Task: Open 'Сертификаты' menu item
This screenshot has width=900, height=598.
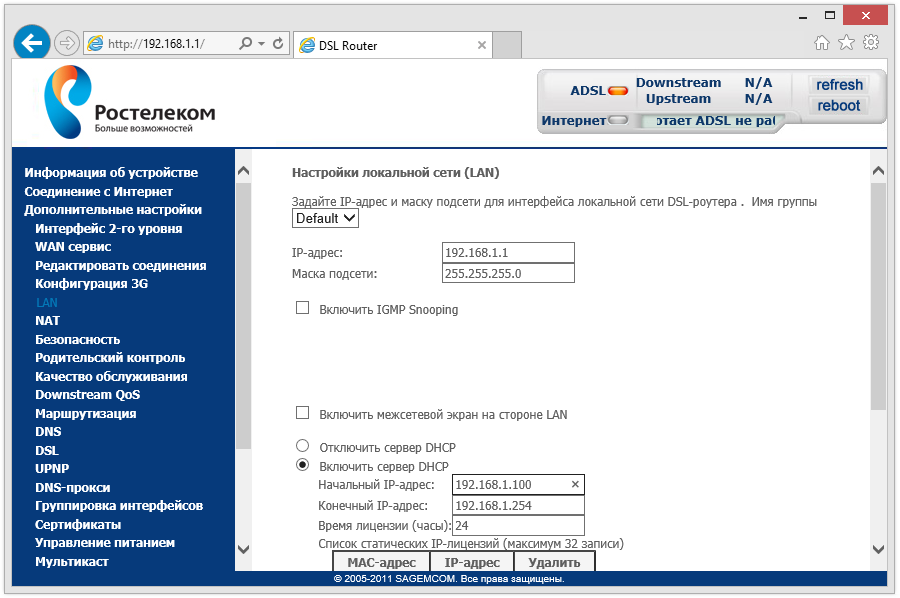Action: [x=78, y=525]
